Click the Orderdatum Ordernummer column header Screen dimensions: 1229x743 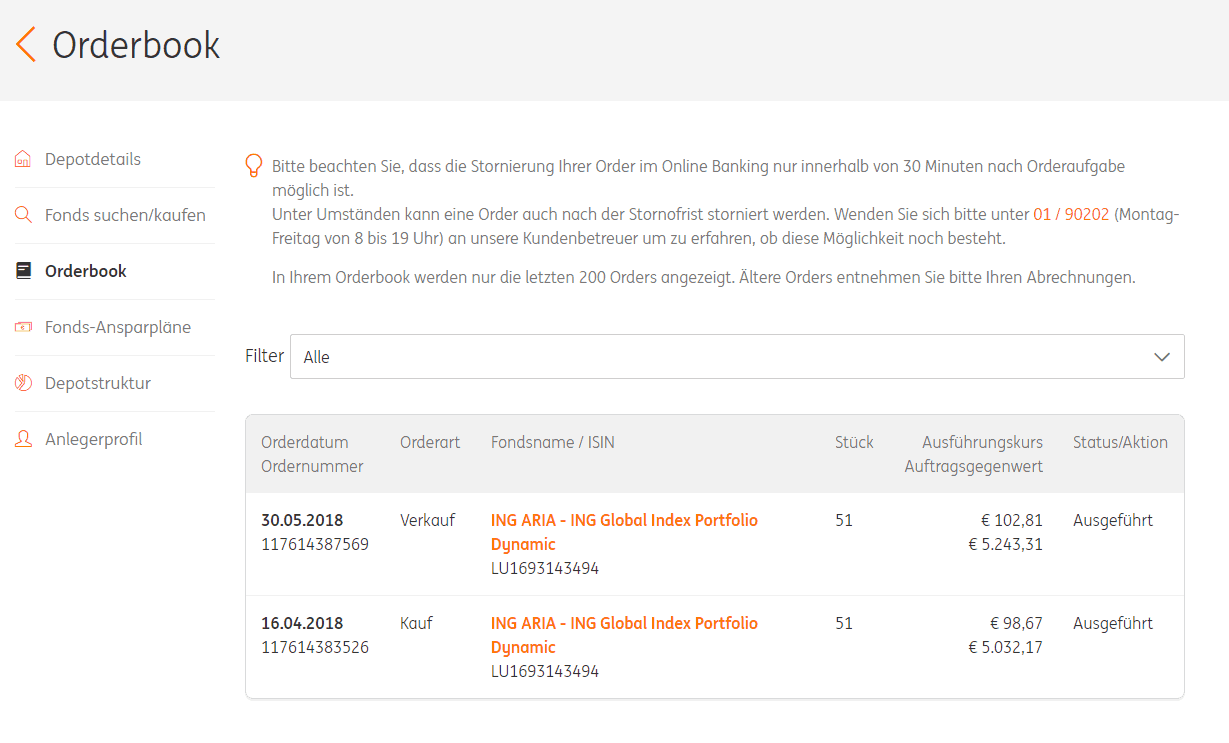(x=312, y=454)
